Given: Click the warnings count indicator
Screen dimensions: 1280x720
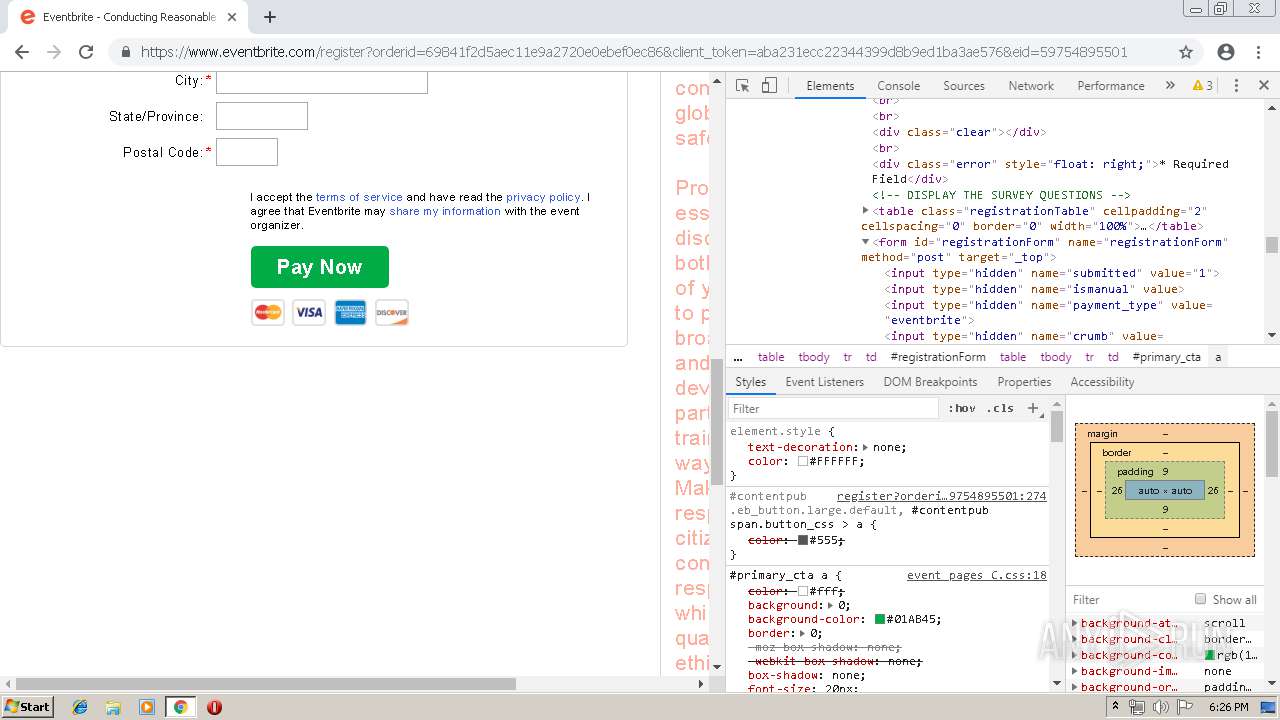Looking at the screenshot, I should [1203, 86].
